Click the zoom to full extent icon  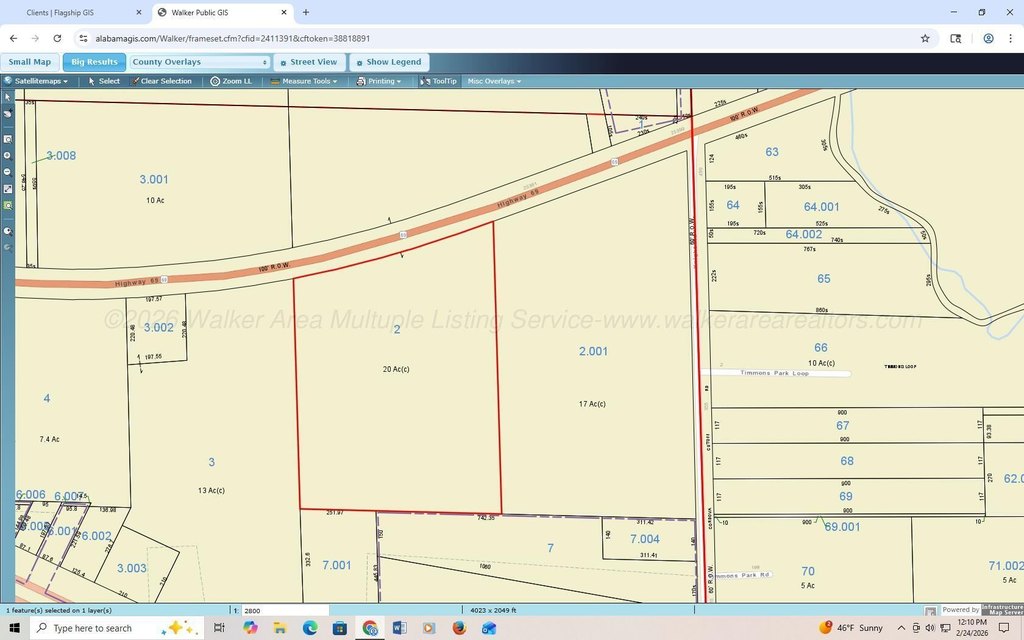(8, 189)
